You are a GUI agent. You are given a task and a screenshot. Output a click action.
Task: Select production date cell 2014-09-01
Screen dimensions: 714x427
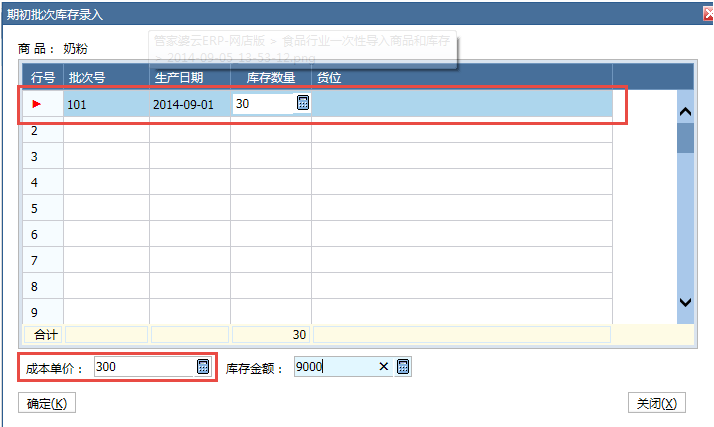(190, 104)
